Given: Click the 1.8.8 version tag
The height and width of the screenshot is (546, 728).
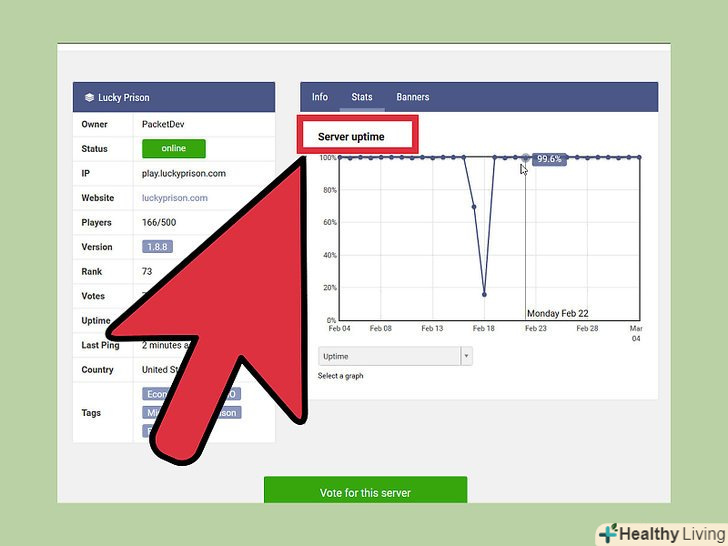Looking at the screenshot, I should [x=157, y=247].
